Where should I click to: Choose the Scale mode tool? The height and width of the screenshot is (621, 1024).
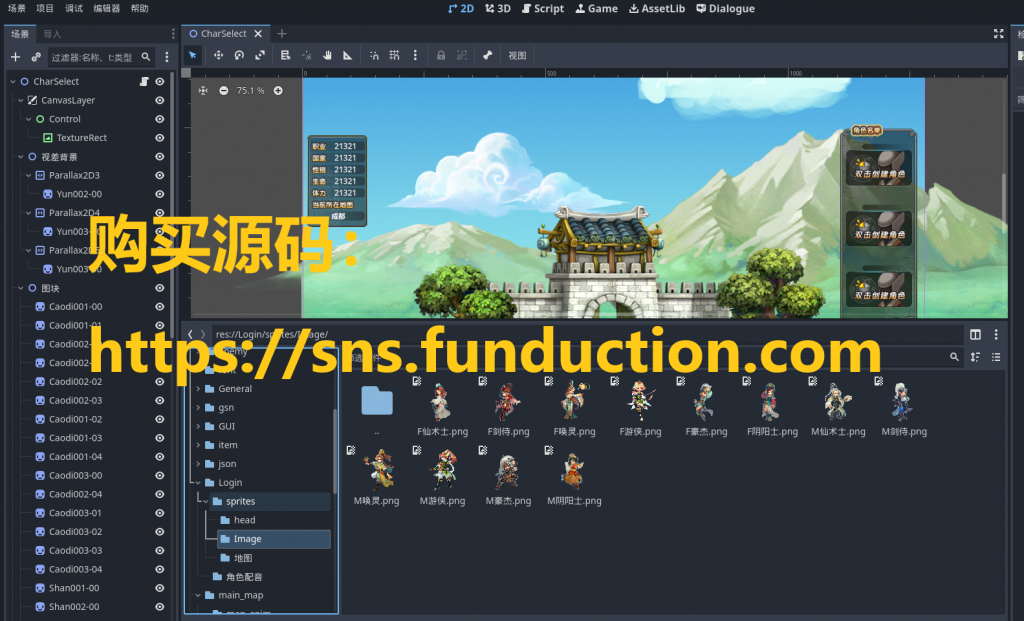pyautogui.click(x=260, y=55)
